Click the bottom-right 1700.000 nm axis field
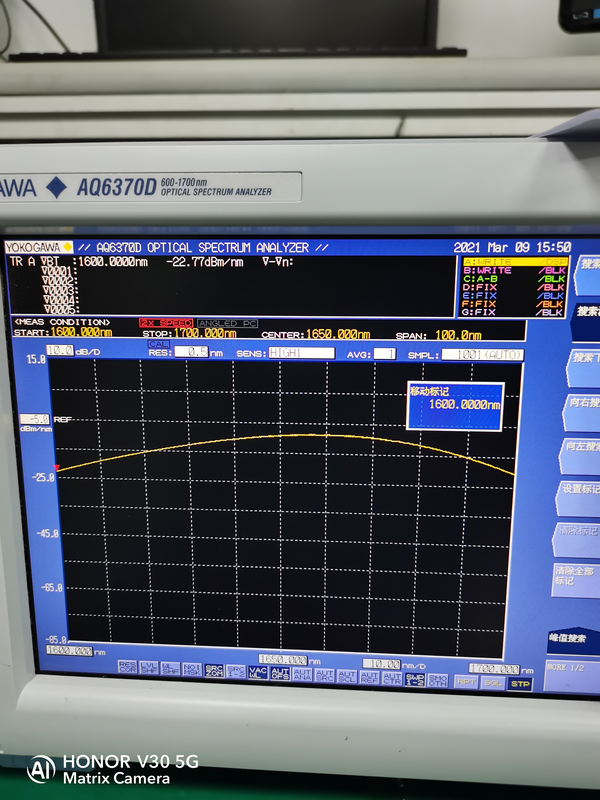 (494, 668)
